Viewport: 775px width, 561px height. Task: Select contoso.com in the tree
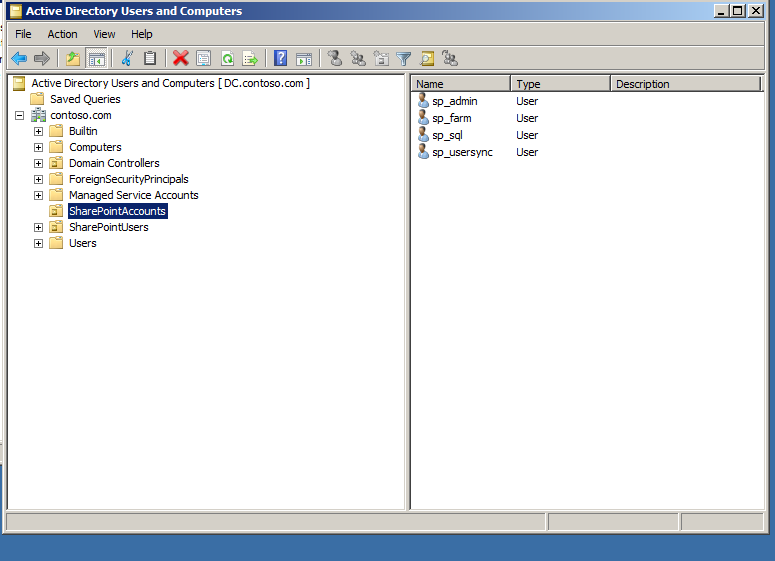[x=81, y=115]
